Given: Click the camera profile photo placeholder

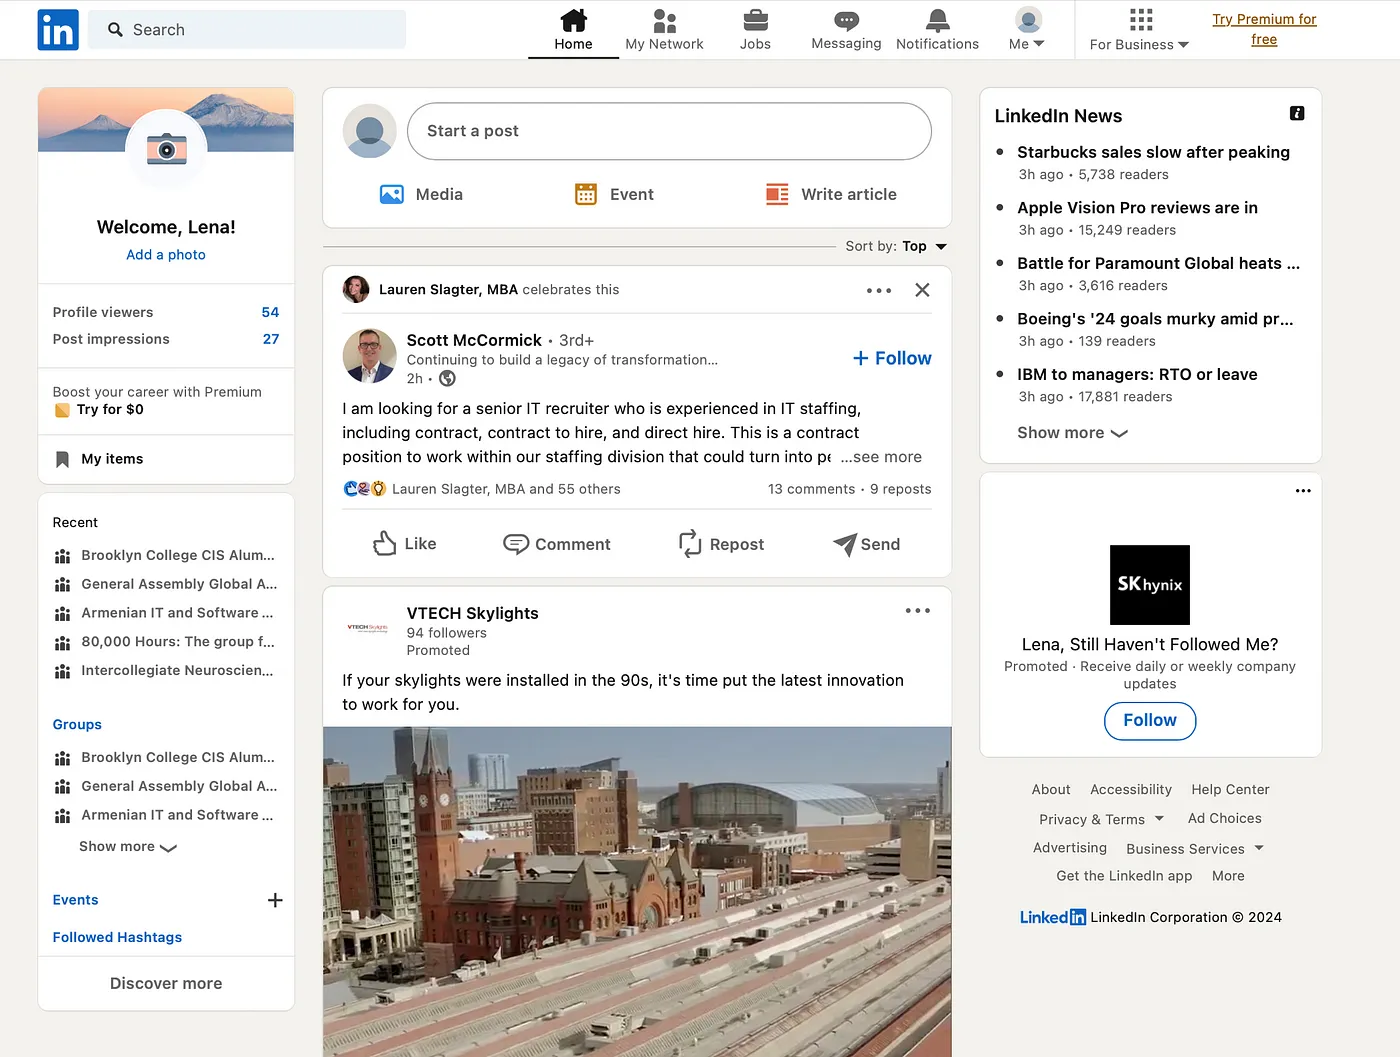Looking at the screenshot, I should click(x=166, y=149).
